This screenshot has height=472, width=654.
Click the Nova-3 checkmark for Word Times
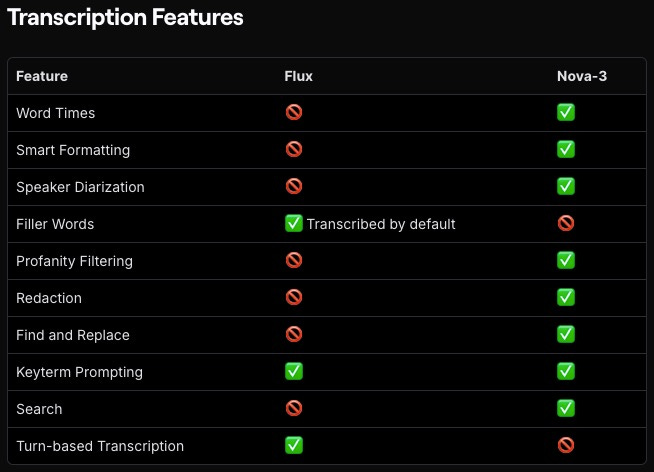(x=566, y=112)
